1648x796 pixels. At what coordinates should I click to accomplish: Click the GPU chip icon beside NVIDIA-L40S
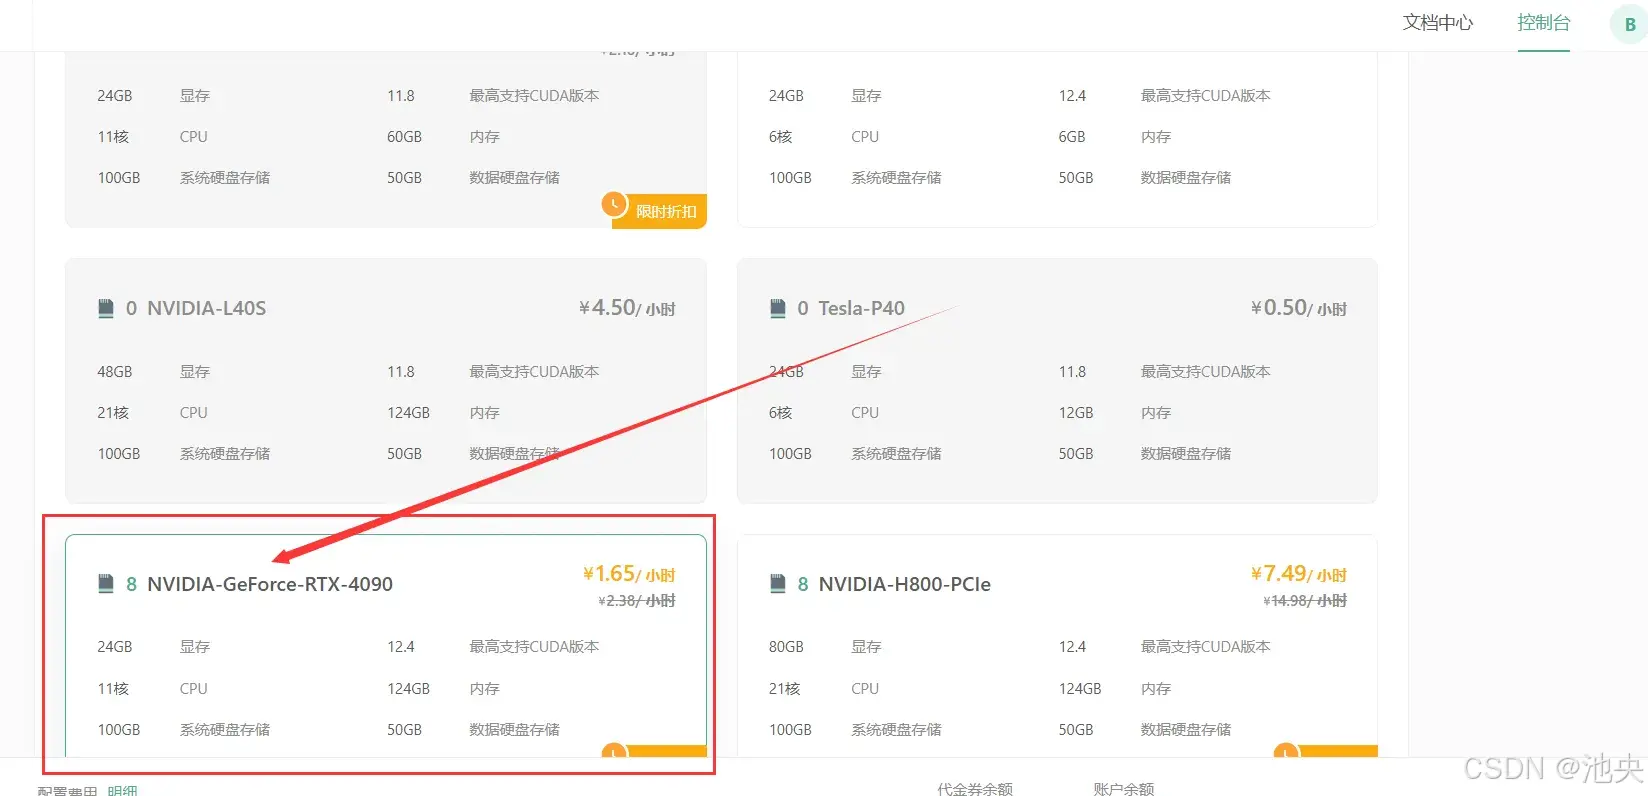click(x=106, y=308)
